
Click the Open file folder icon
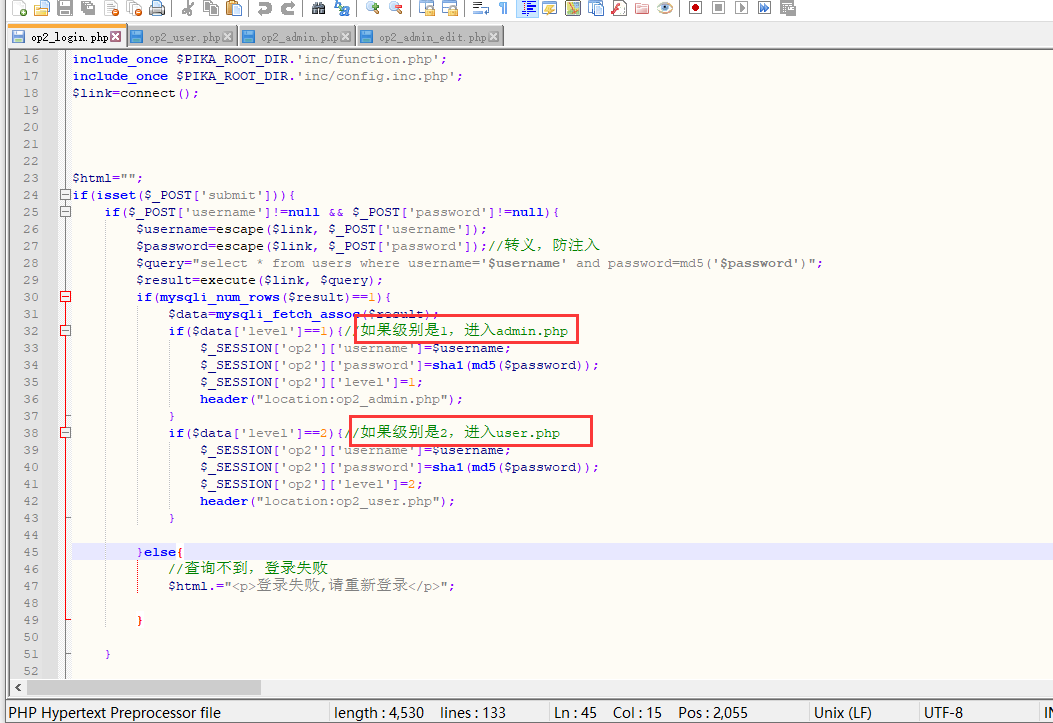point(42,8)
